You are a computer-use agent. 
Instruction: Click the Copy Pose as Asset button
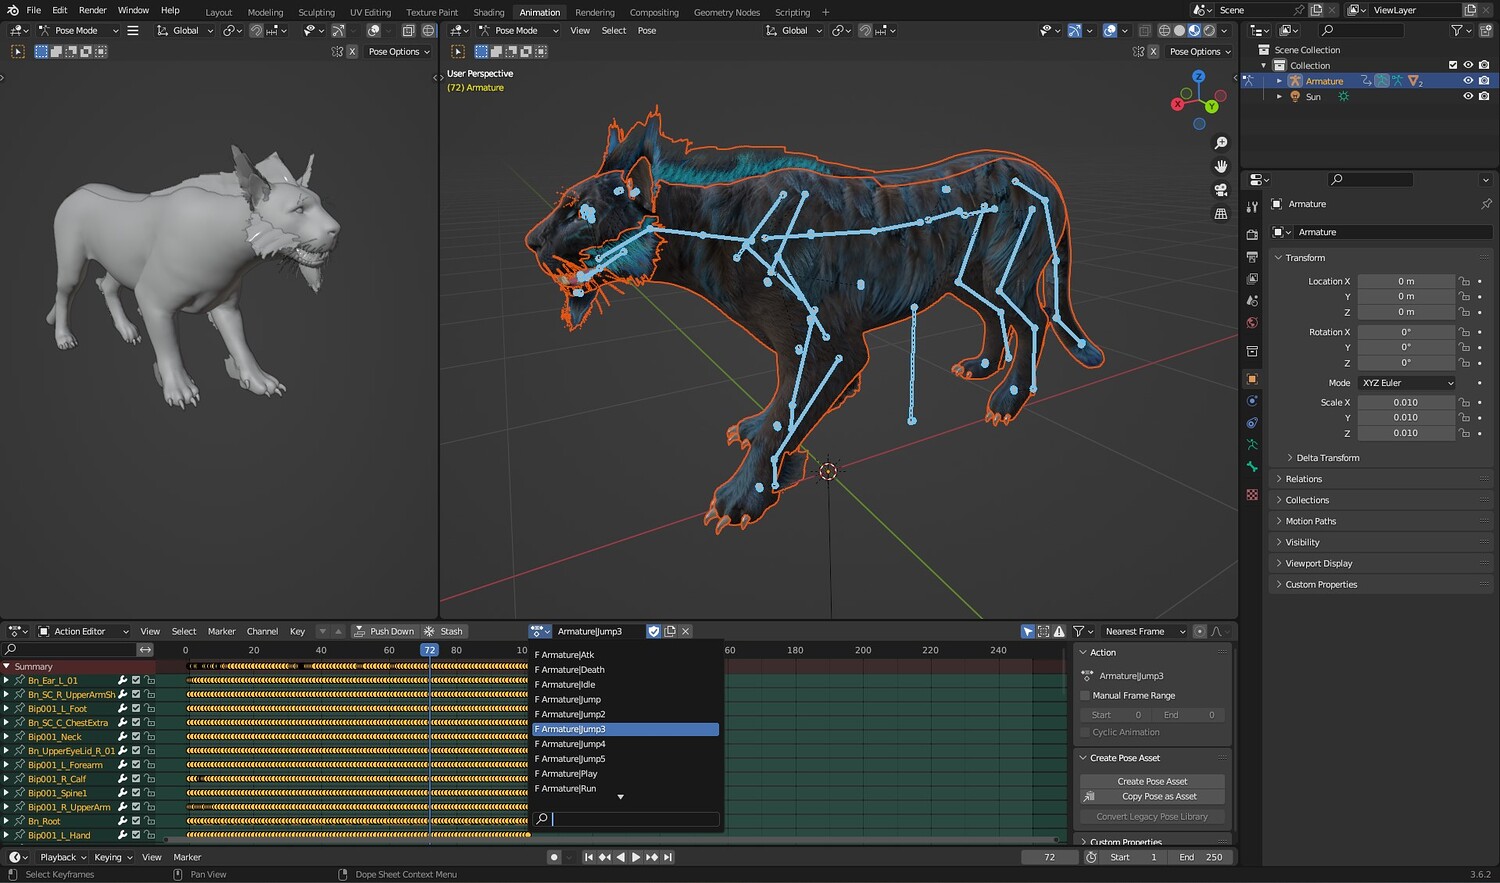pos(1152,796)
